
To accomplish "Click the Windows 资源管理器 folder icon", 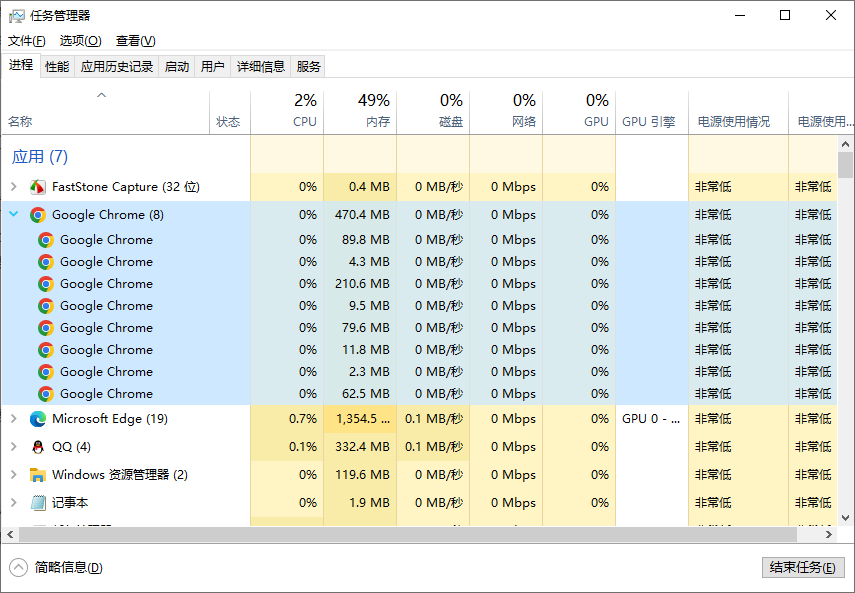I will tap(37, 474).
